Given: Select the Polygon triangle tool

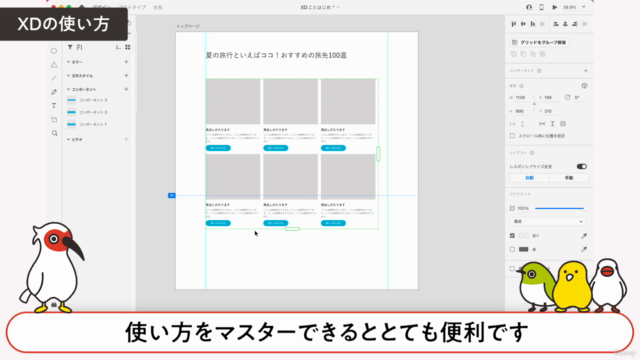Looking at the screenshot, I should (x=54, y=64).
